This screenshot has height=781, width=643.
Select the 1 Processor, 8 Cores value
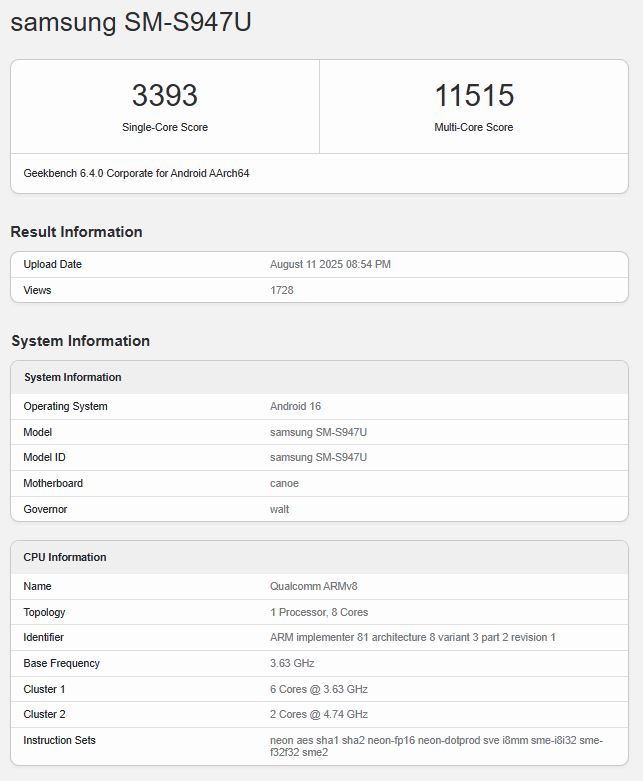pos(319,612)
